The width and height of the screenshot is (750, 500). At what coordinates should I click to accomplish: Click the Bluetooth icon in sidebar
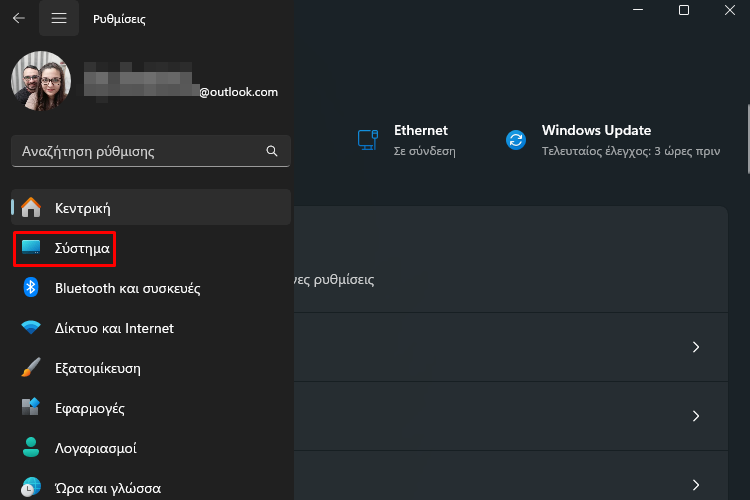coord(31,287)
